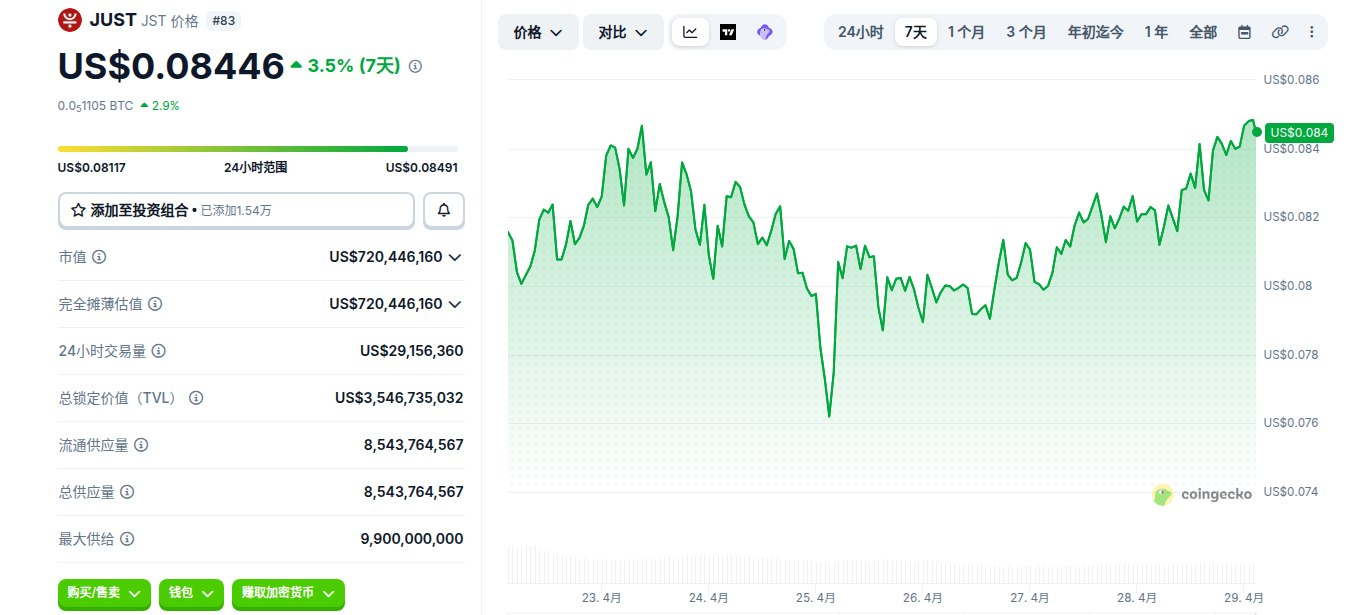Click the bell price alert icon
Screen dimensions: 1360x615
click(444, 210)
